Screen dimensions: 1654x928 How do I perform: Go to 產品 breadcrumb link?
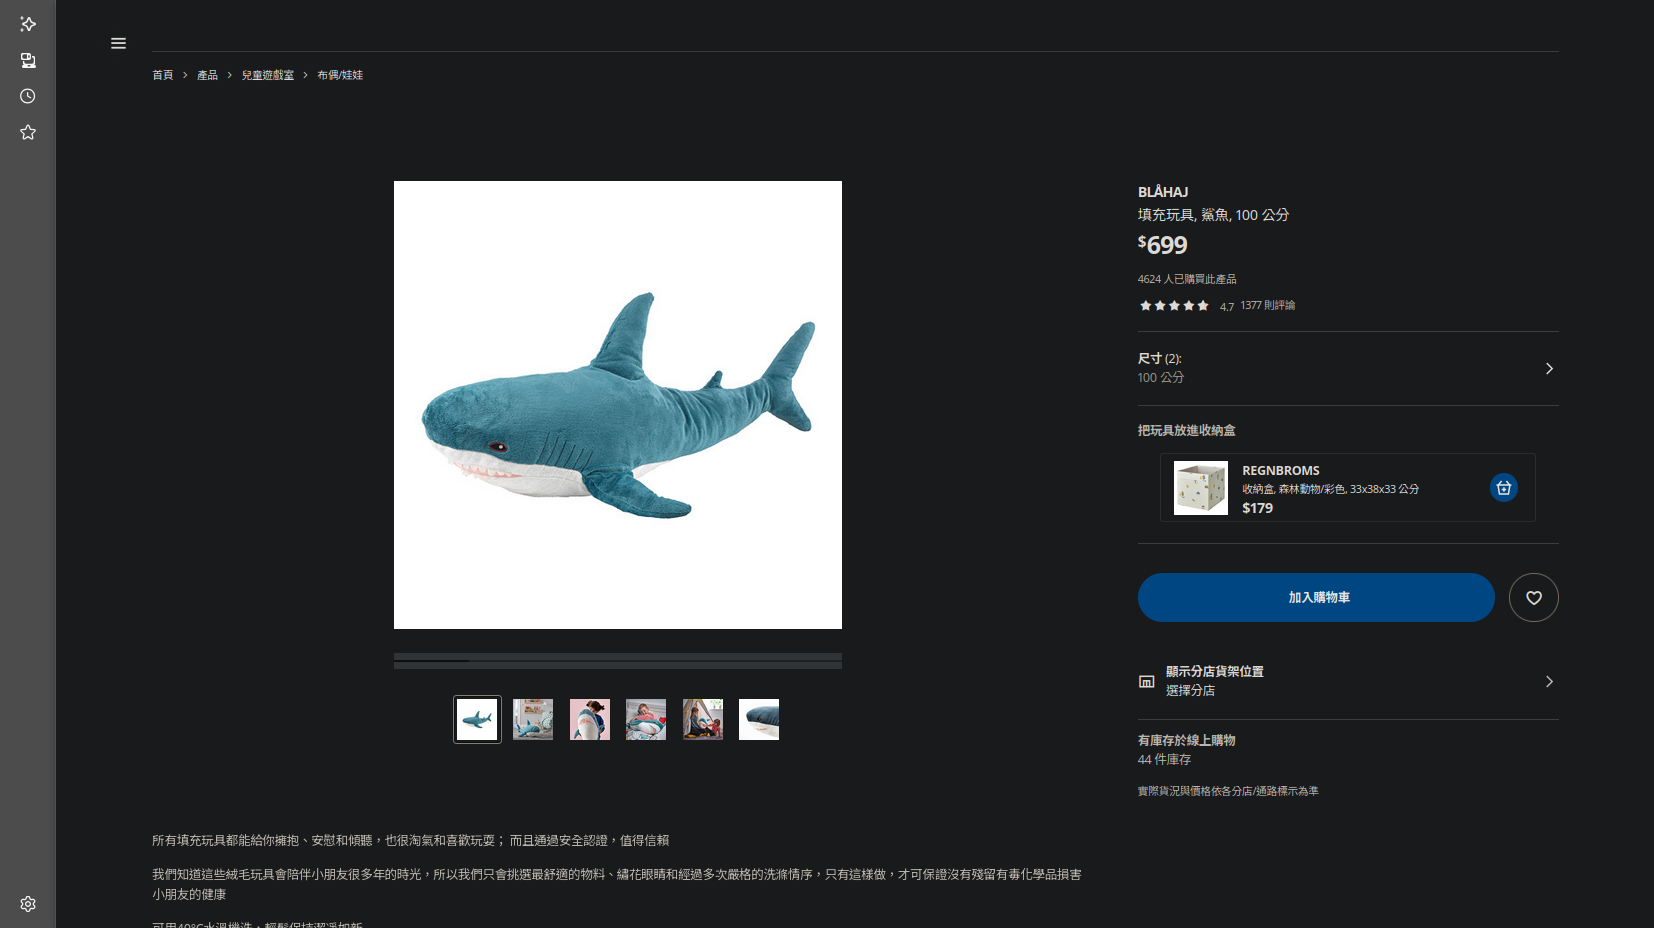coord(207,75)
